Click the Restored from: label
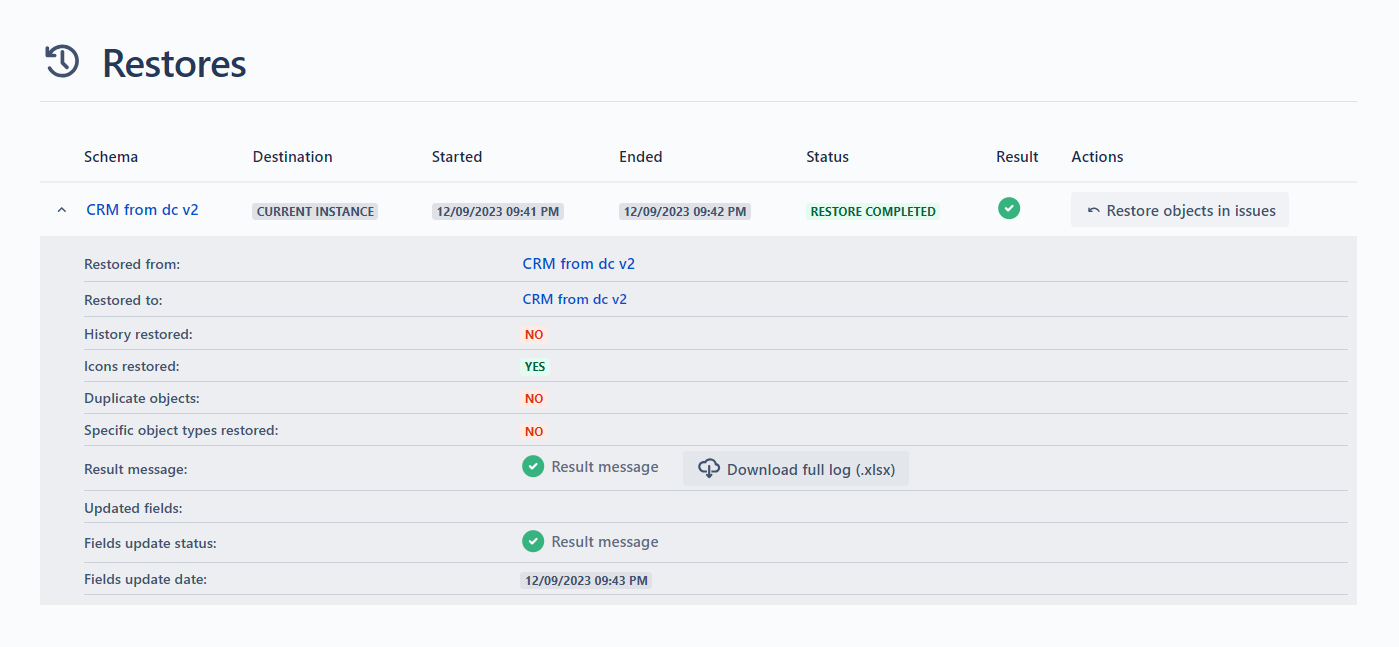Image resolution: width=1399 pixels, height=647 pixels. (132, 265)
